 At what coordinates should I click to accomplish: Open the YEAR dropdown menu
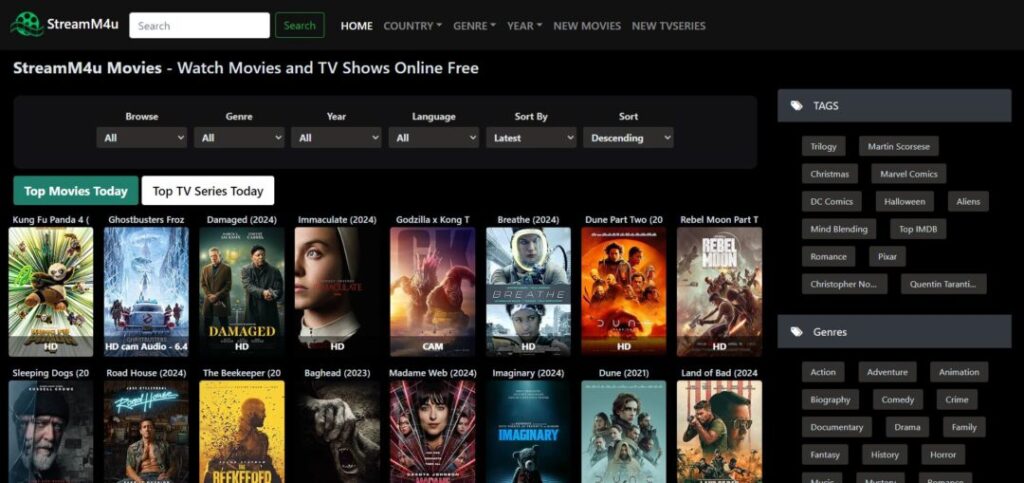tap(525, 26)
